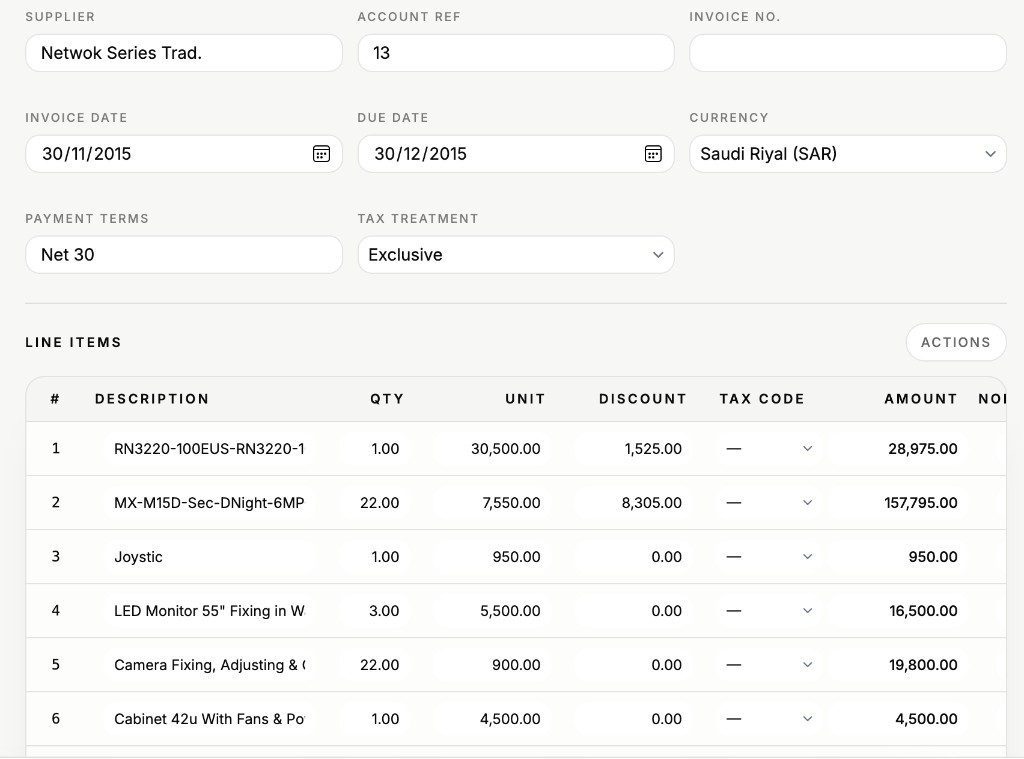
Task: Click the Account Ref field showing 13
Action: tap(515, 52)
